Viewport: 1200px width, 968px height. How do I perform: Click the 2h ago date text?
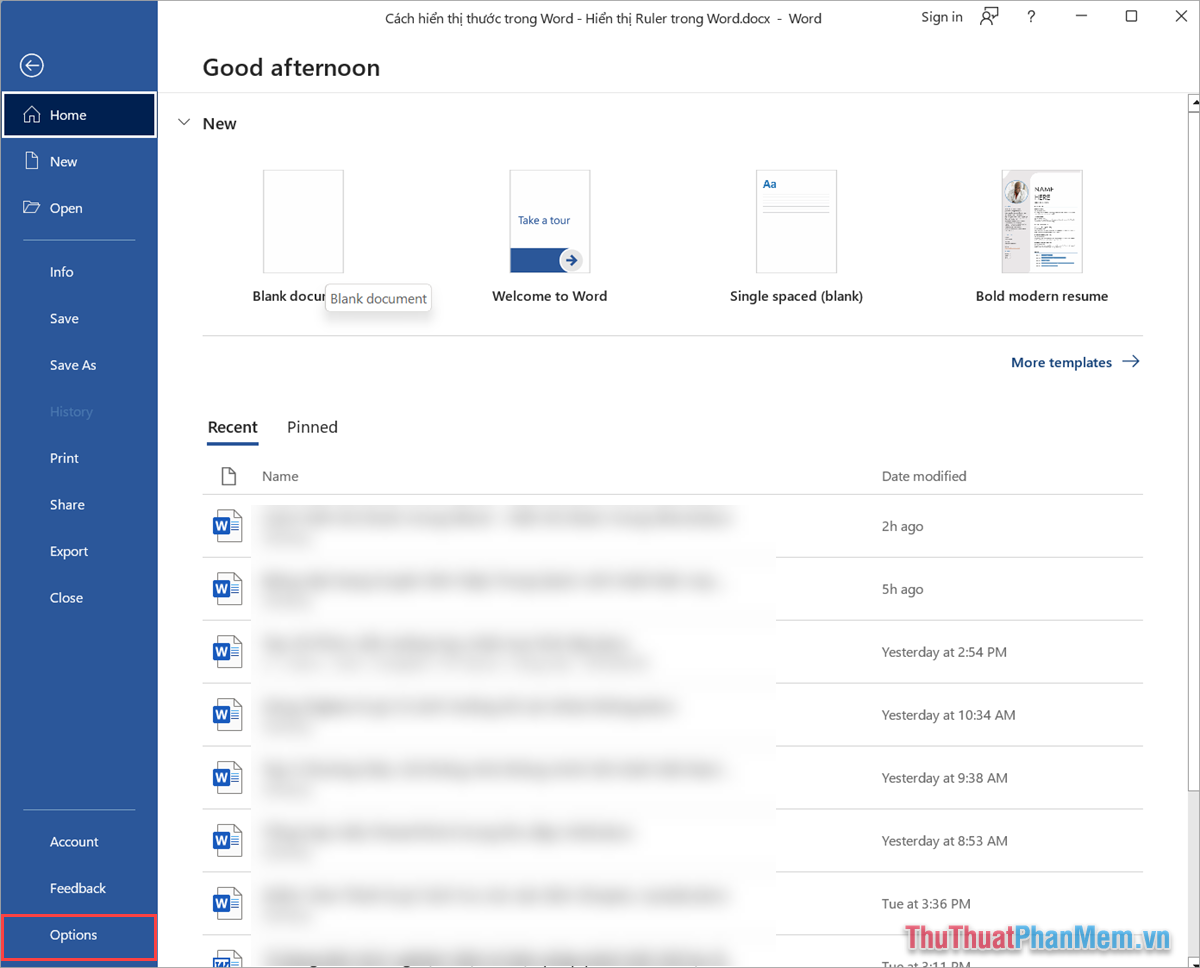902,526
